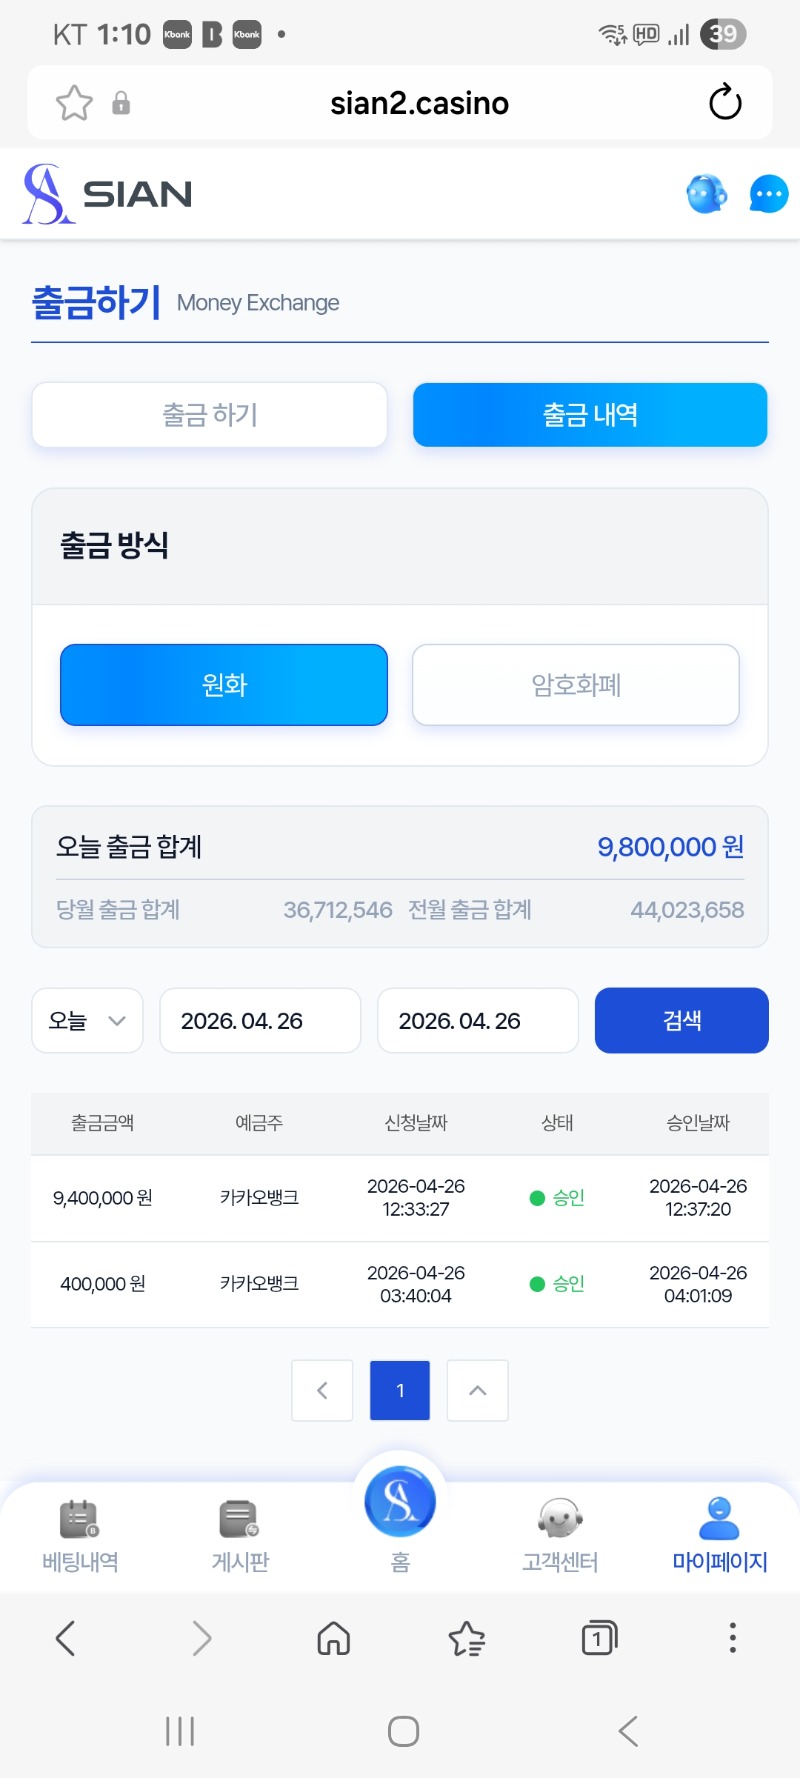Bookmark the page with star icon
800x1778 pixels.
[74, 103]
